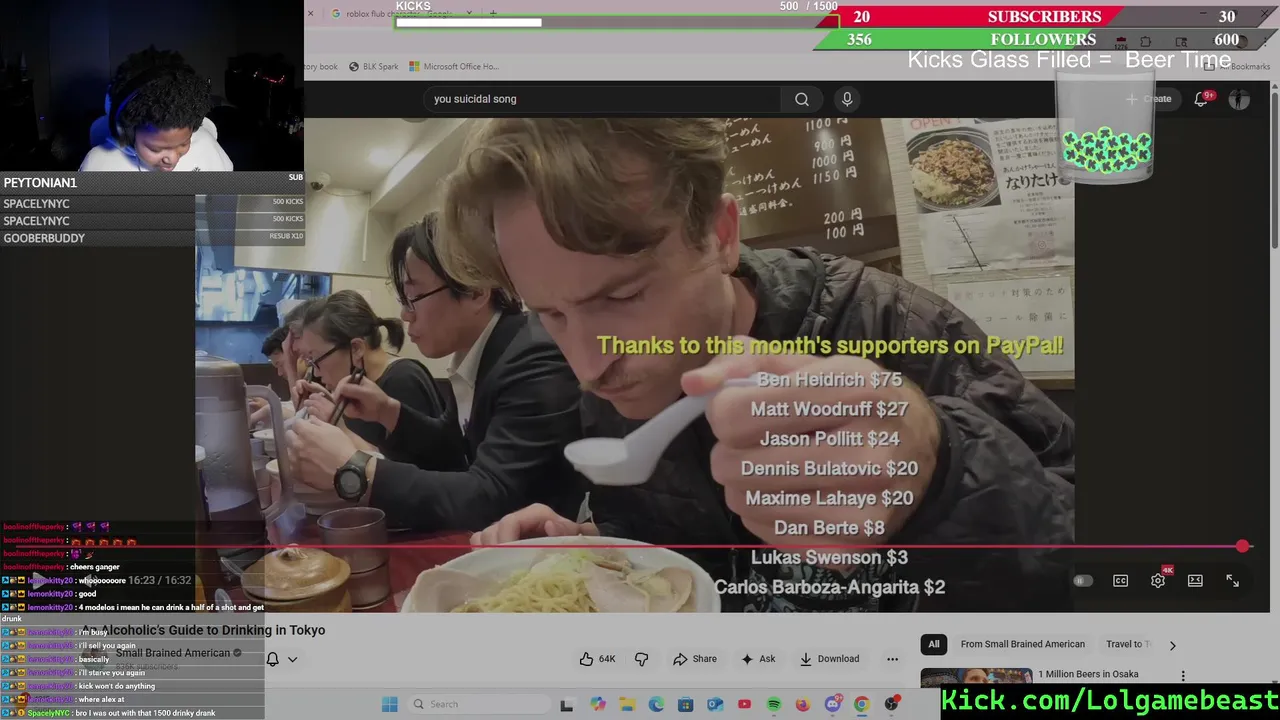Open the YouTube account avatar menu
Viewport: 1280px width, 720px height.
pyautogui.click(x=1239, y=99)
